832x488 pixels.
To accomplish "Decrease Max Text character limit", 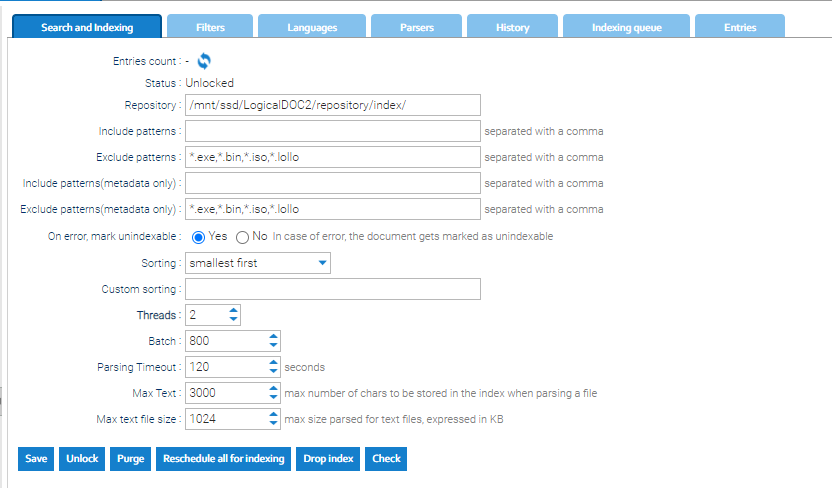I will 273,398.
